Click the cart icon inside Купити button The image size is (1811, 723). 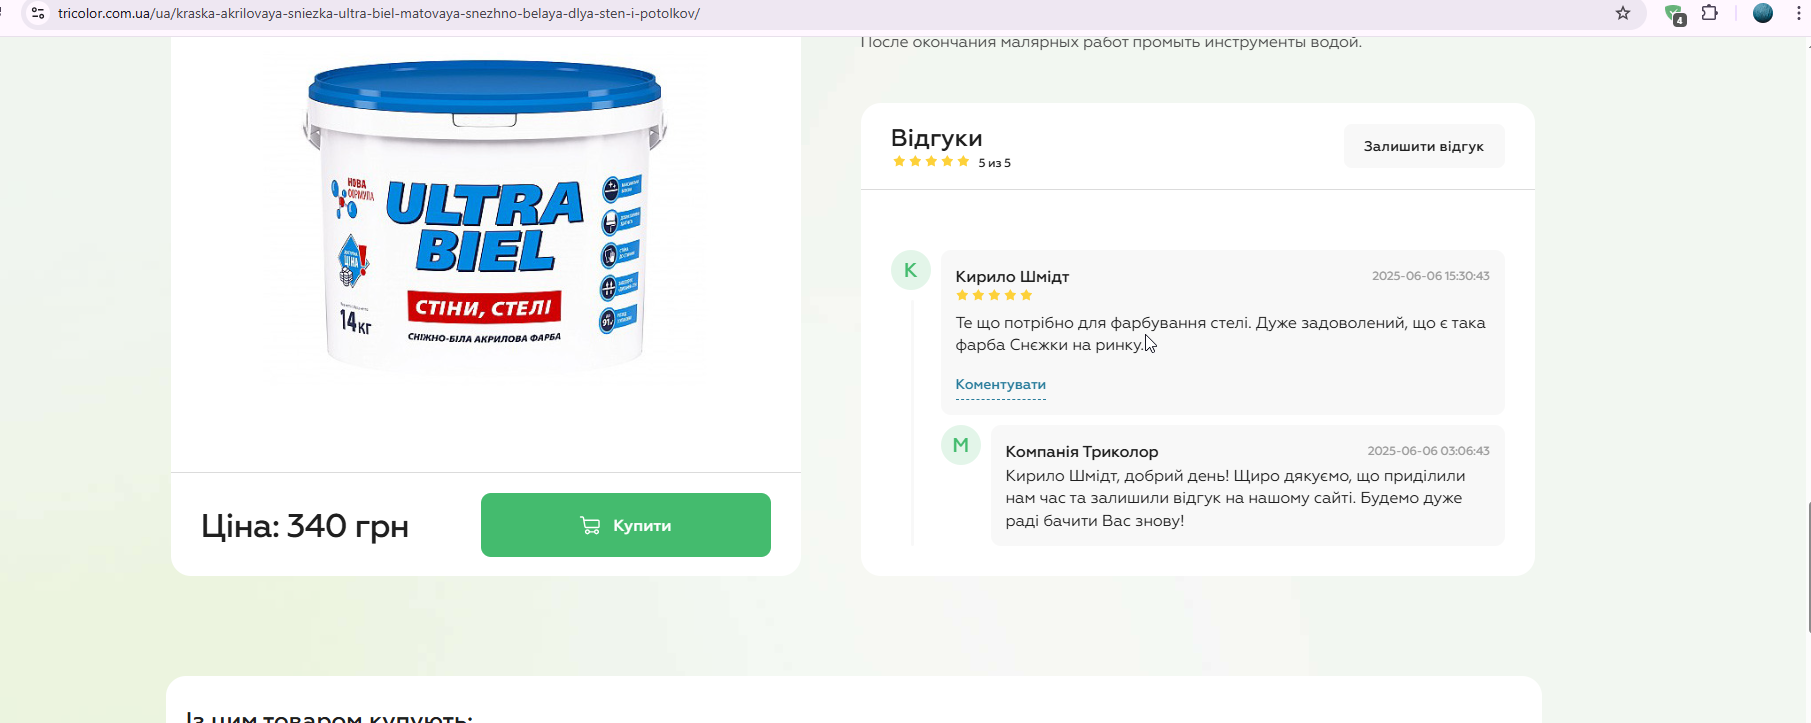[590, 525]
